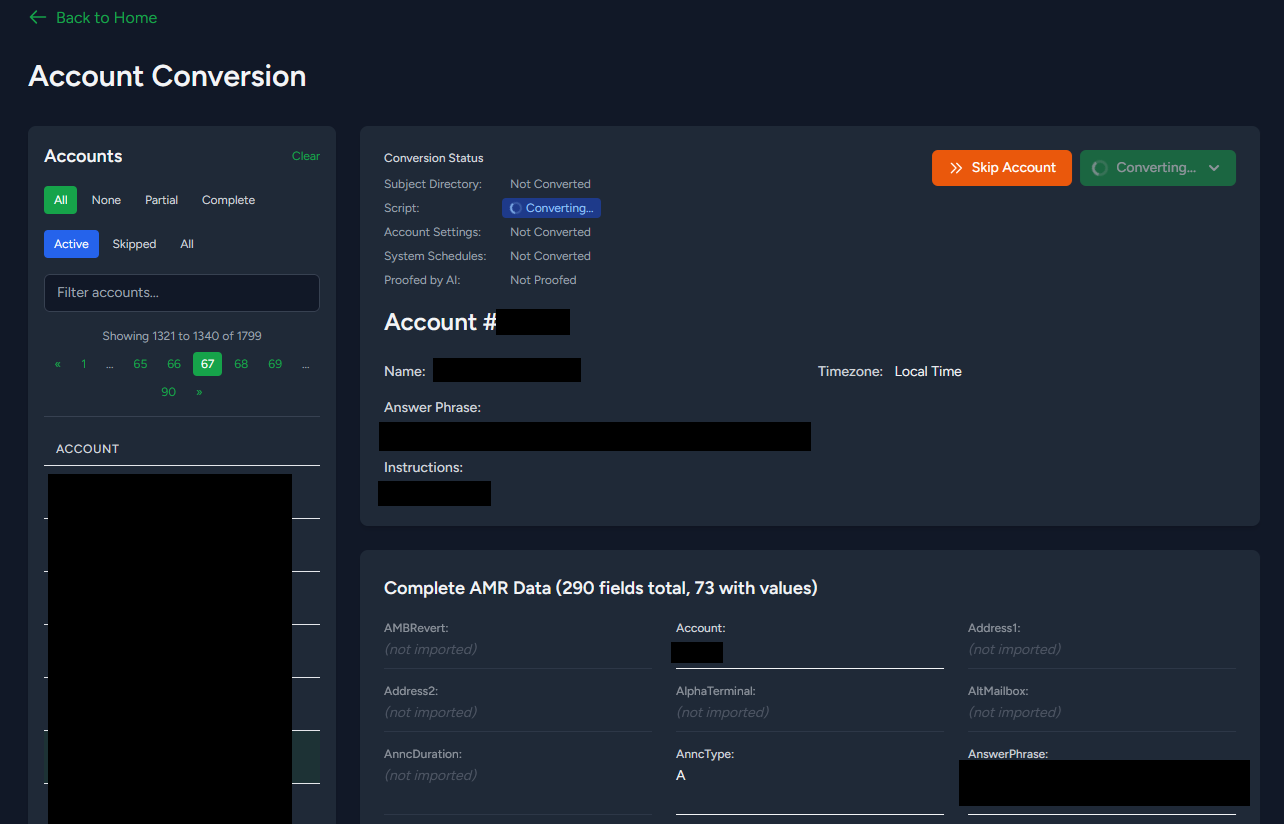Clear the account filters

coord(305,156)
